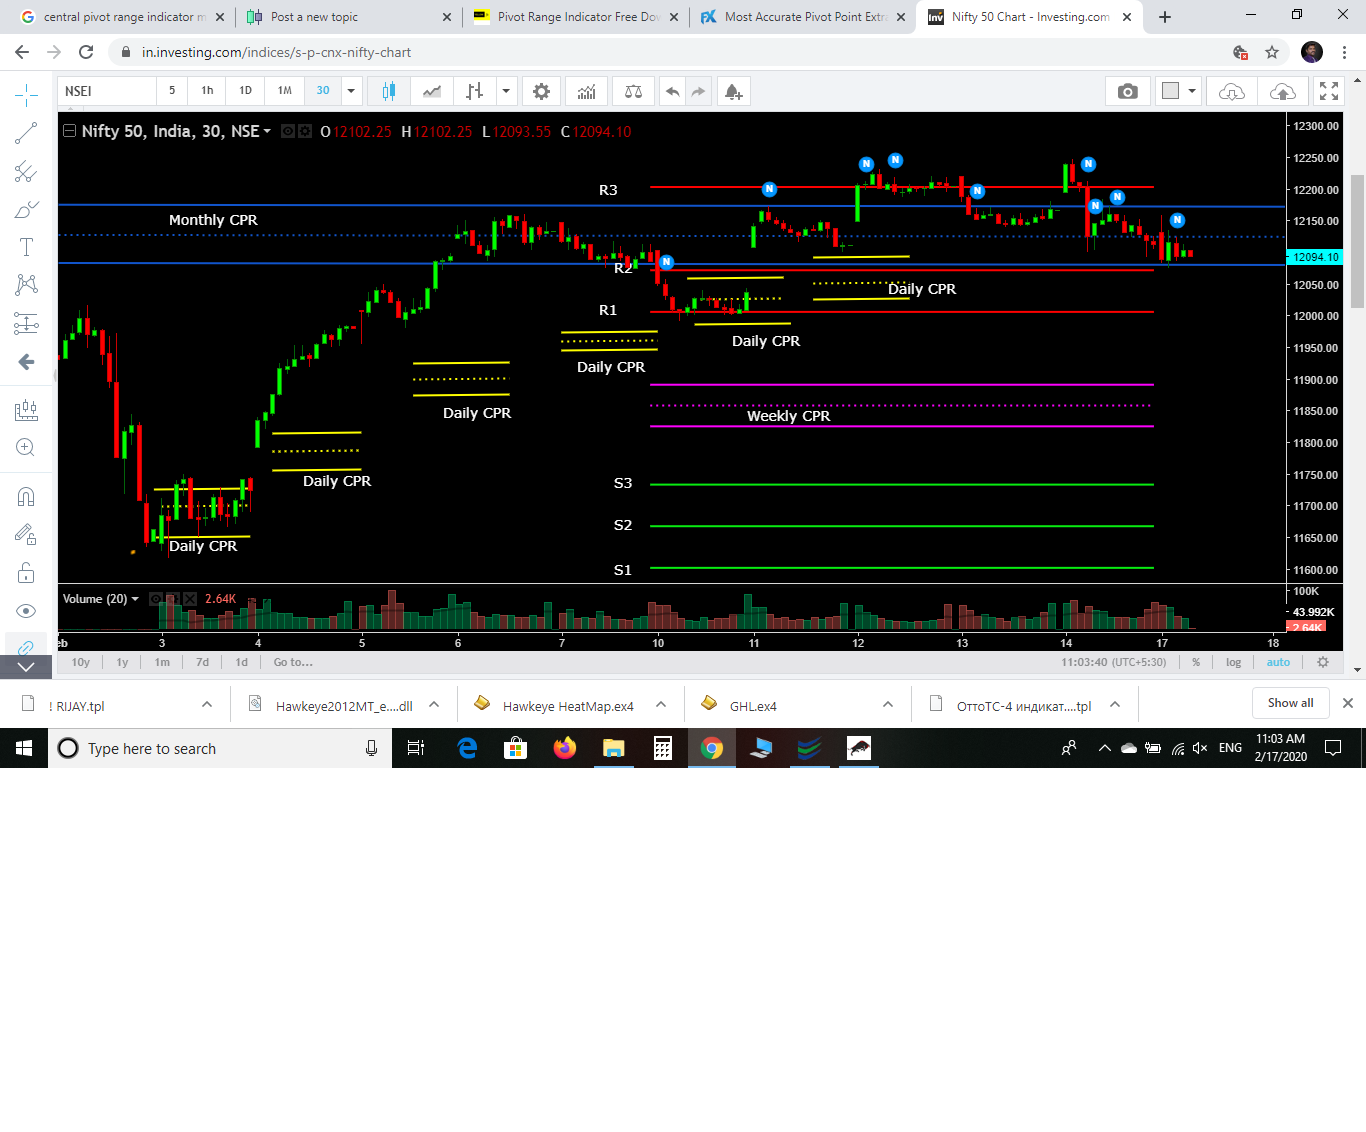Screen dimensions: 1366x1132
Task: Select the 1D interval
Action: tap(246, 91)
